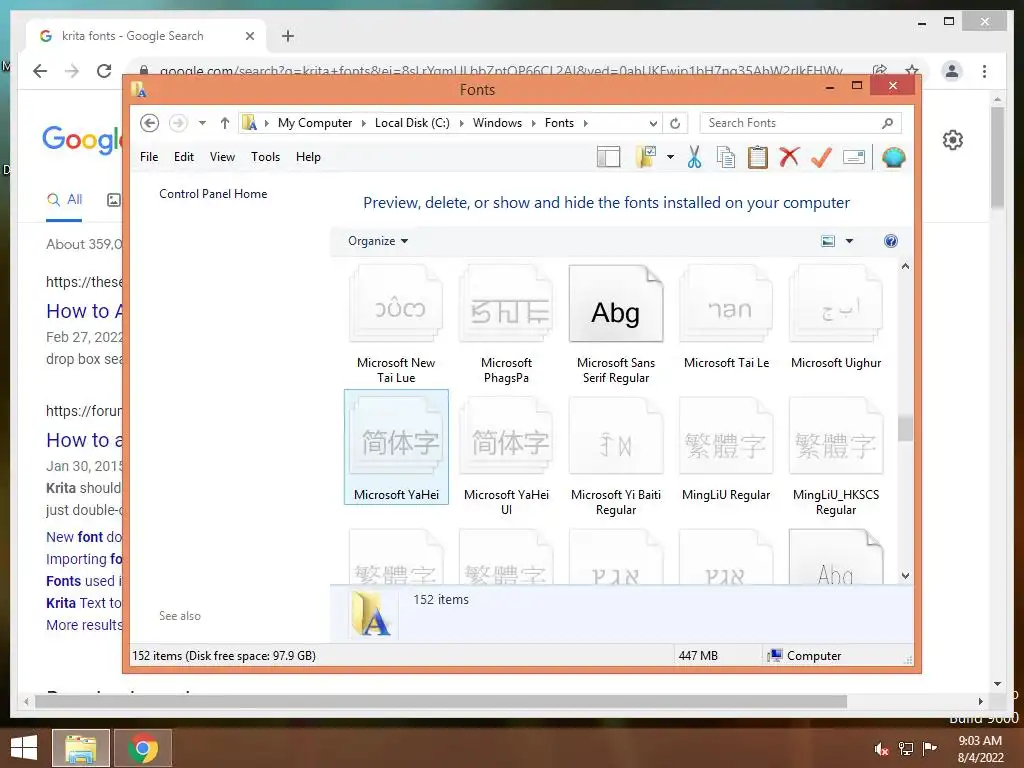1024x768 pixels.
Task: Bookmark this page with the star icon
Action: click(x=912, y=70)
